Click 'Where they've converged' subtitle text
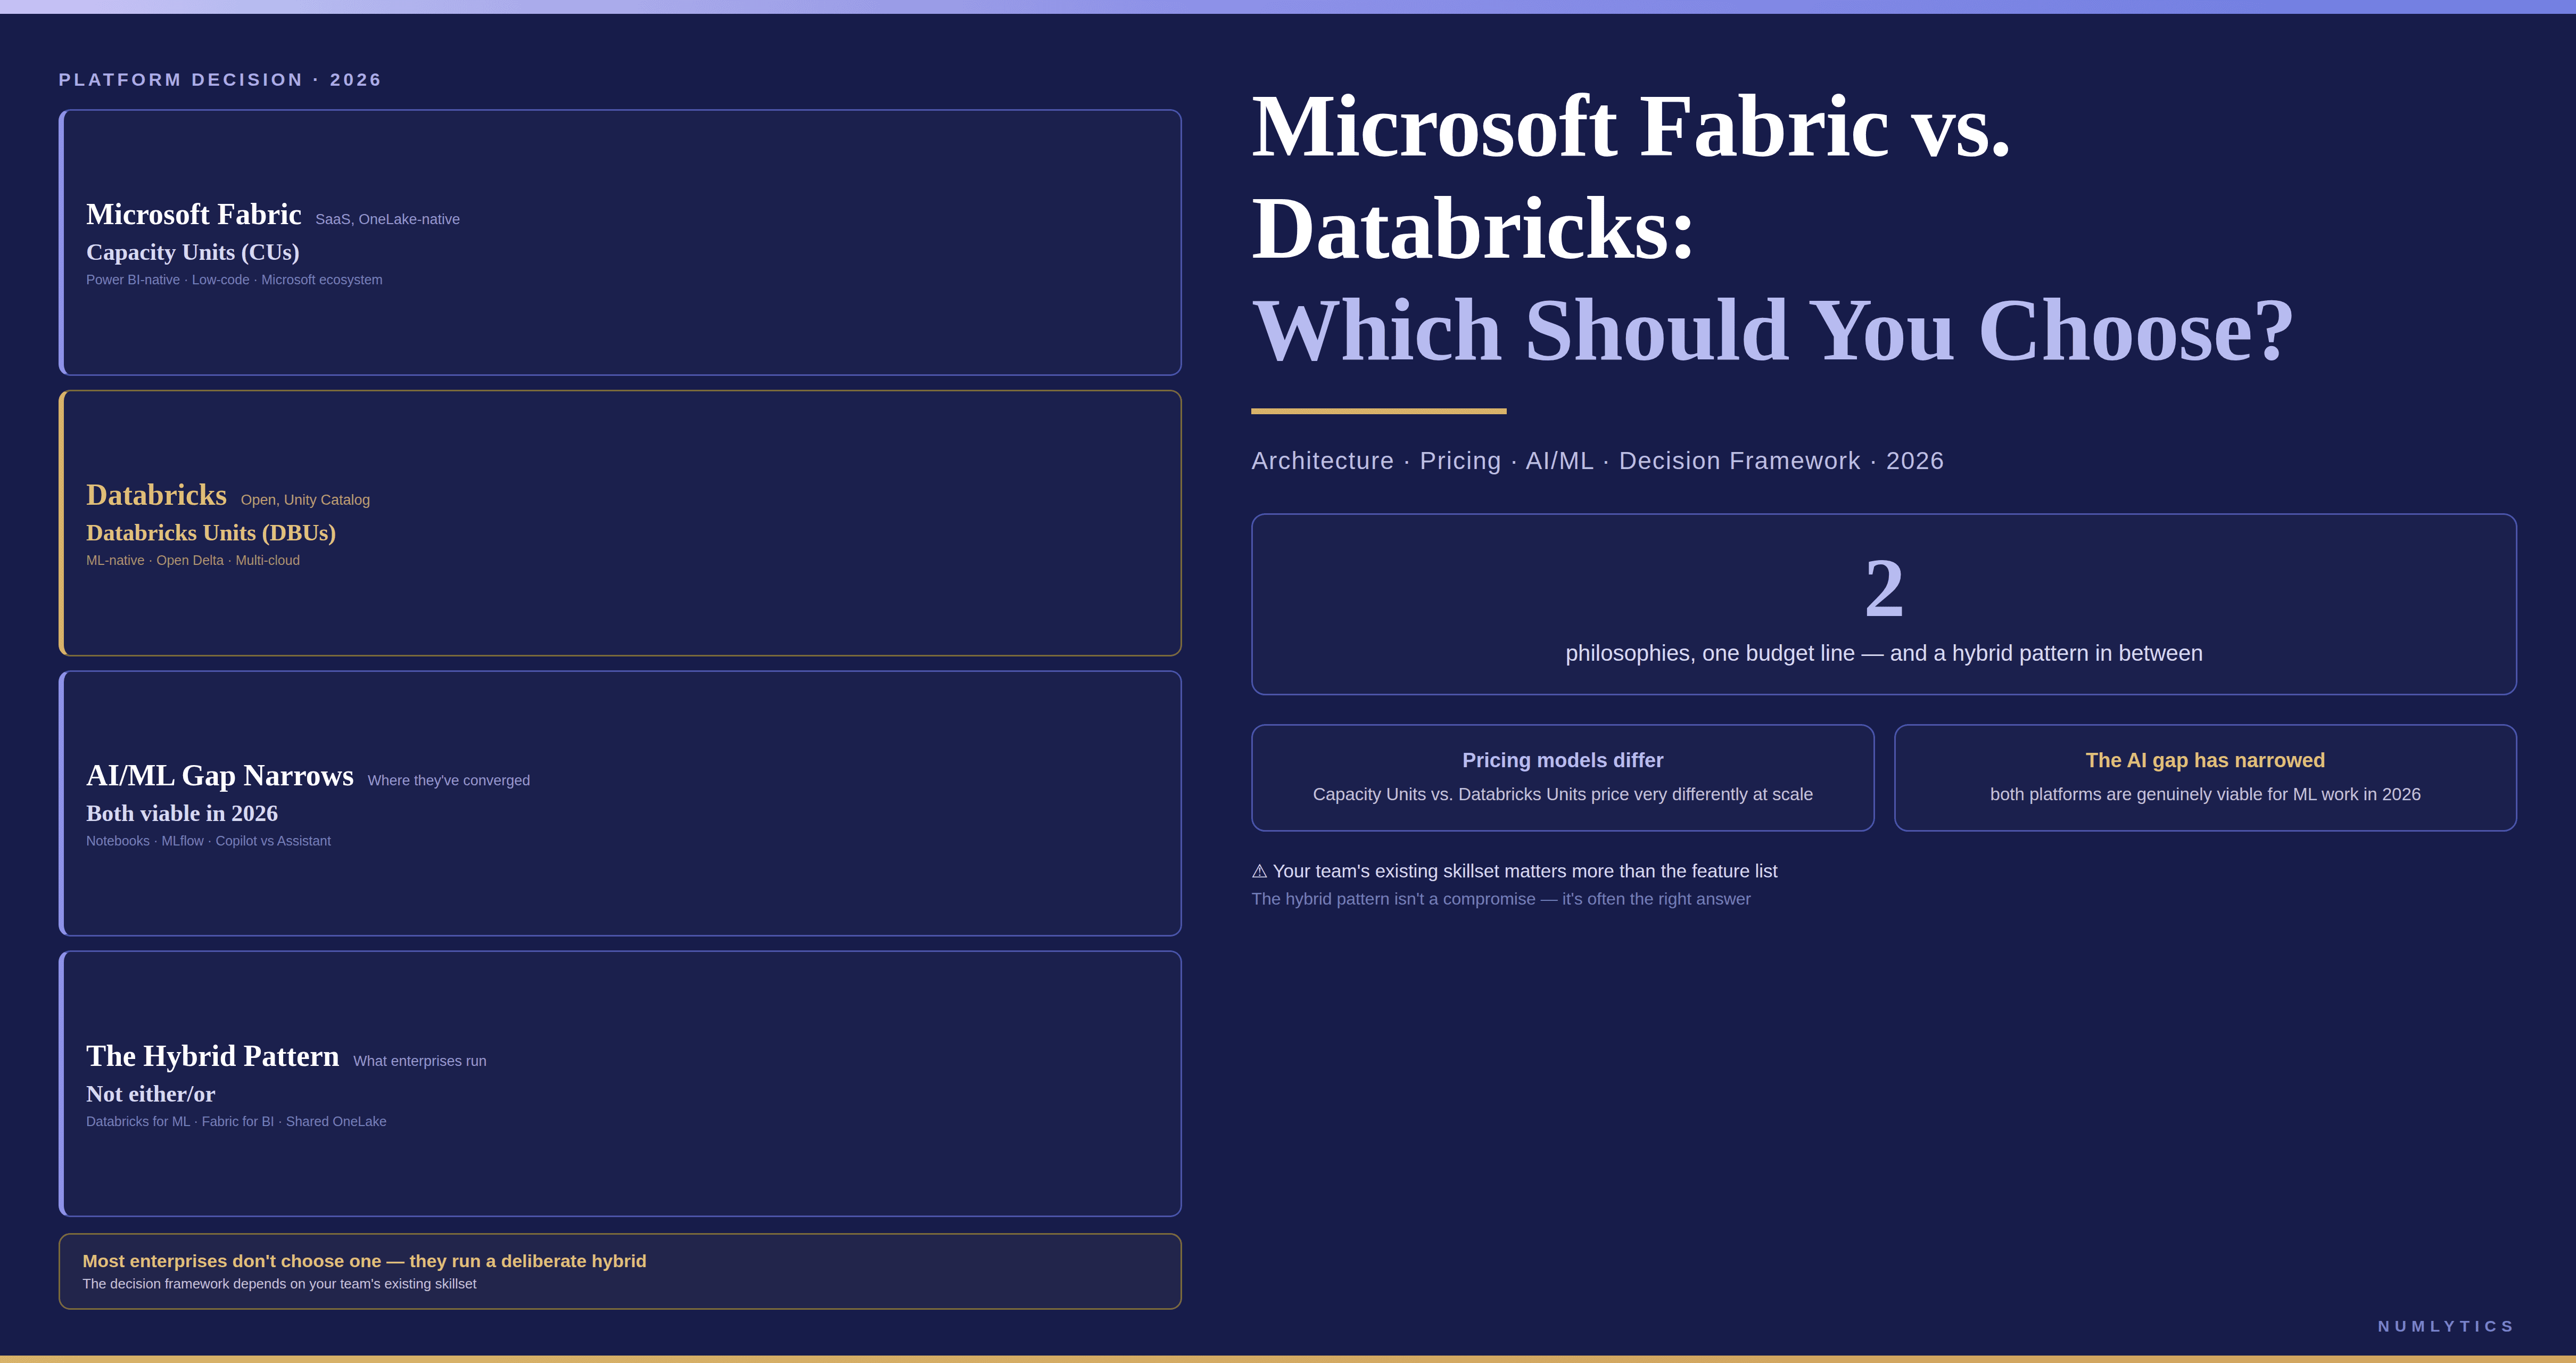This screenshot has height=1363, width=2576. tap(449, 781)
